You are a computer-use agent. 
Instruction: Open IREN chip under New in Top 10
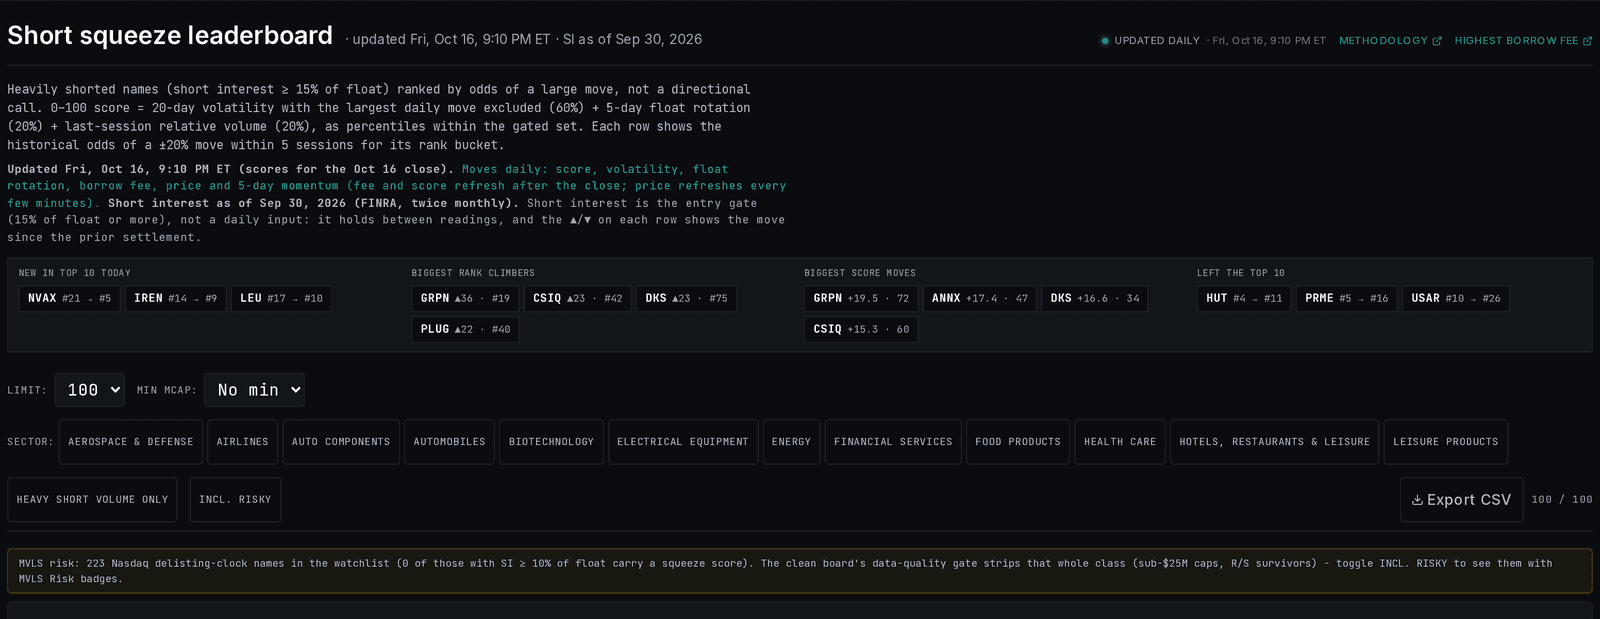(176, 299)
